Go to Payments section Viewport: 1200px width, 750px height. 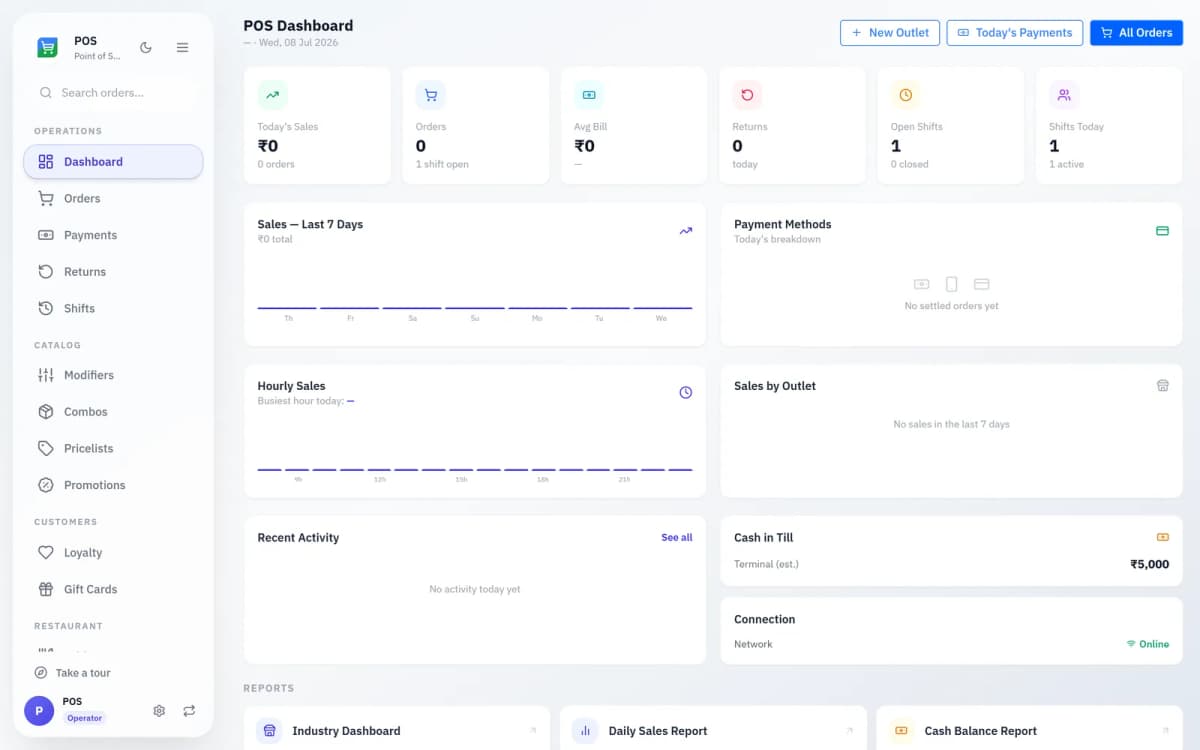(x=113, y=235)
